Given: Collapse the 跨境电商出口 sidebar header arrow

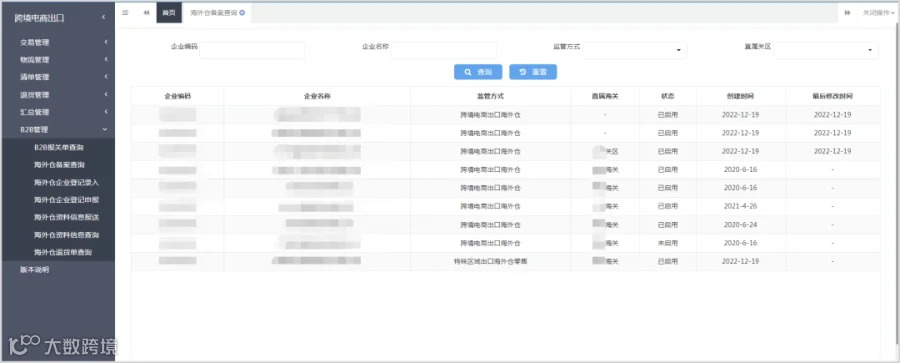Looking at the screenshot, I should click(103, 17).
